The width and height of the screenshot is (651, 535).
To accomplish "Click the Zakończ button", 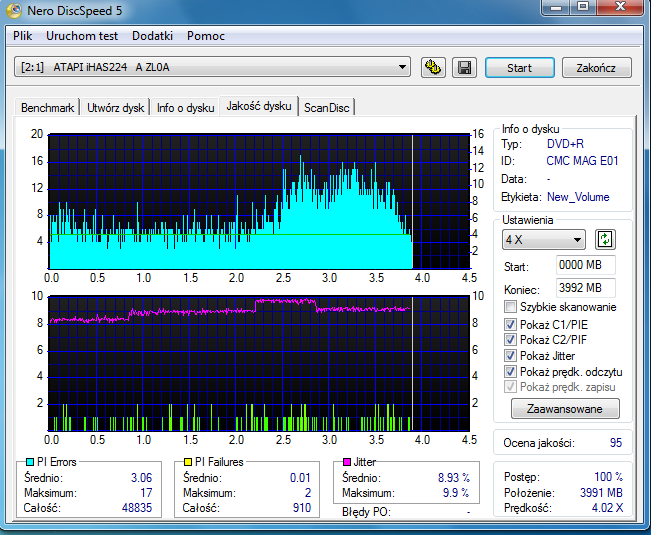I will pos(596,68).
